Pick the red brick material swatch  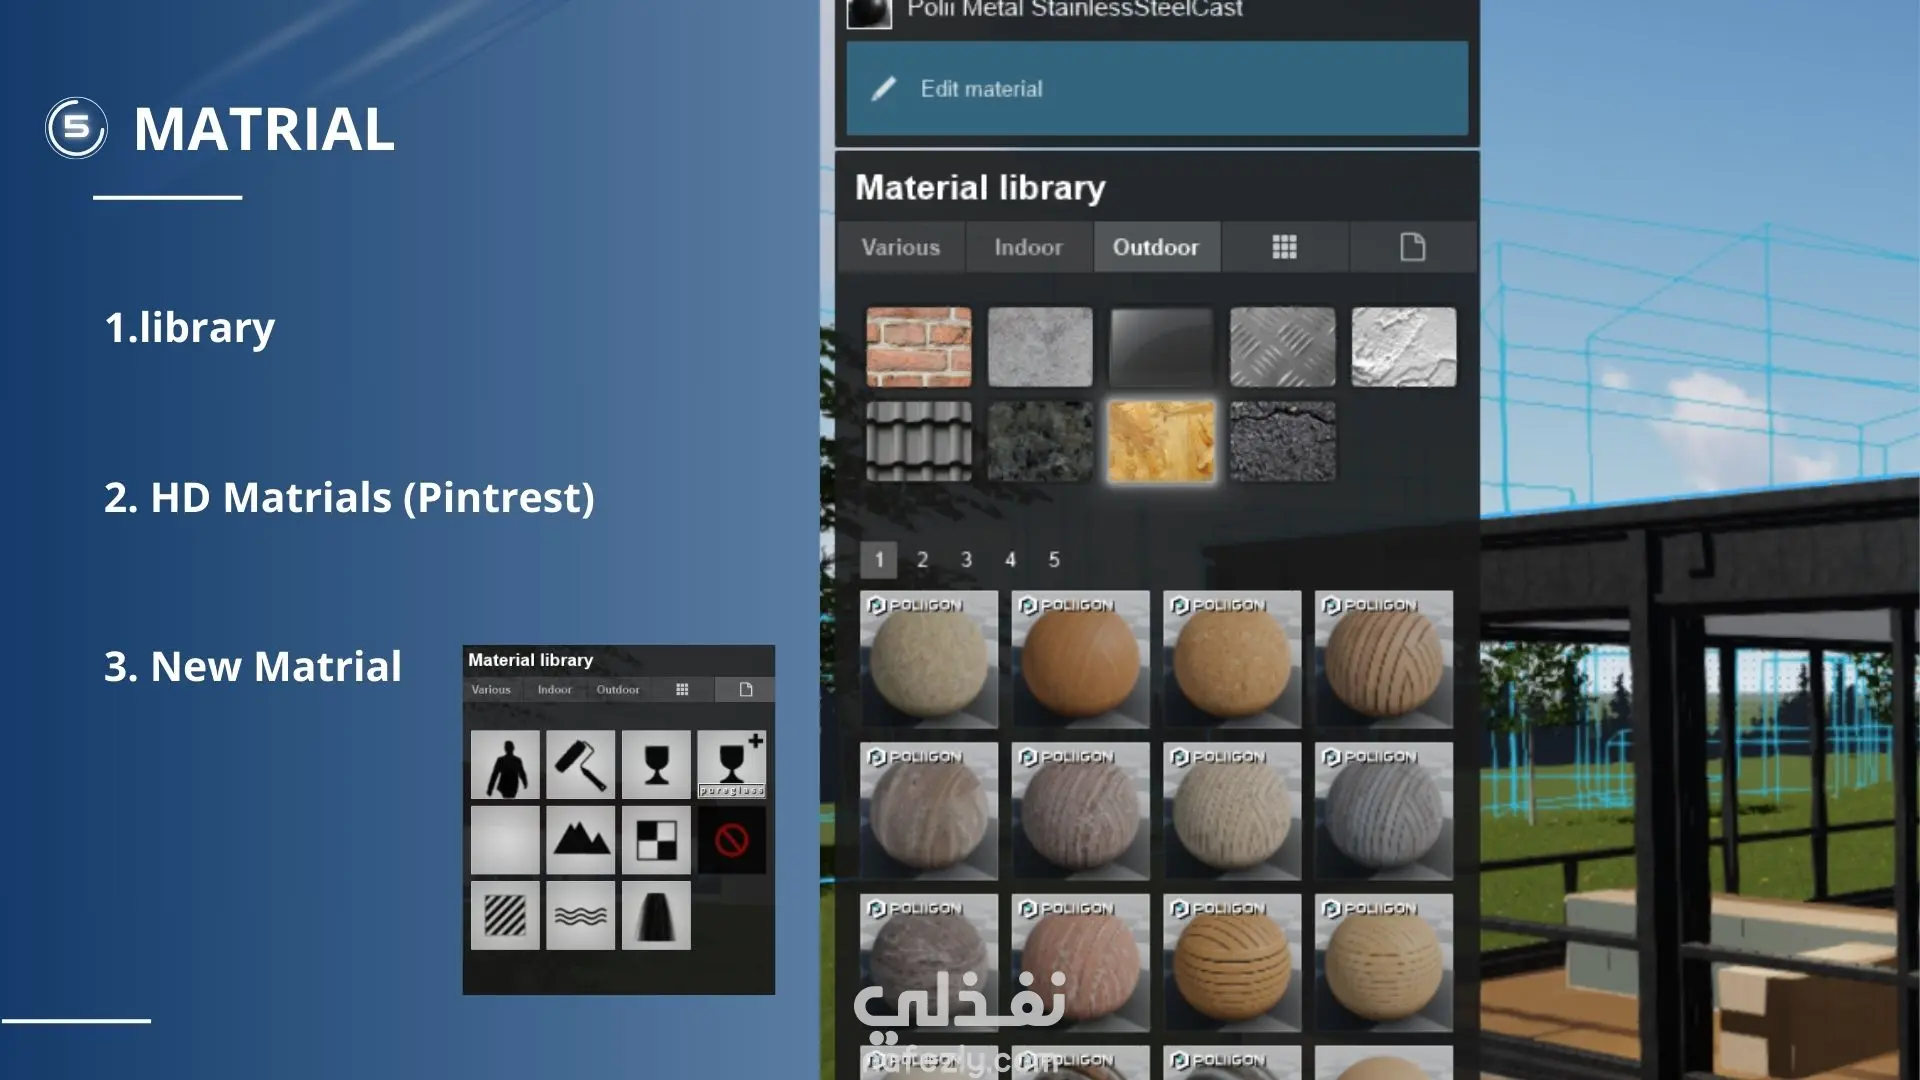[x=918, y=347]
